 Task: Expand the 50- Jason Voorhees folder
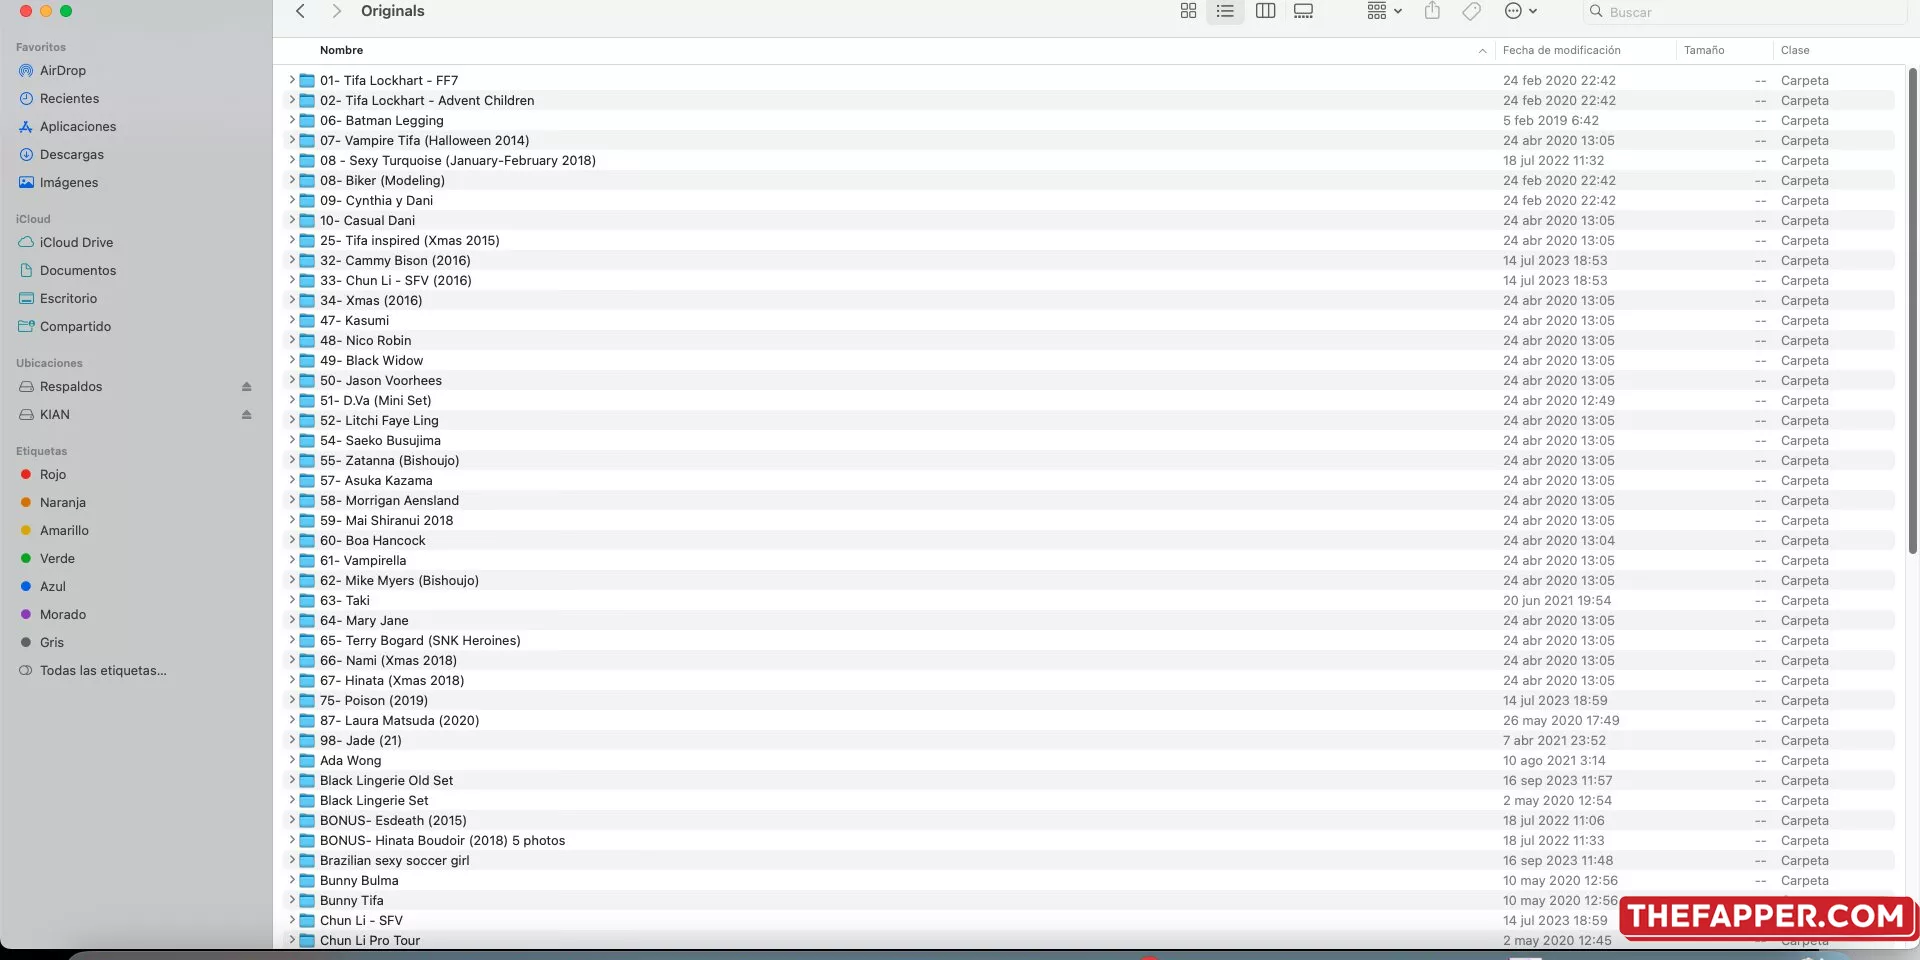292,380
